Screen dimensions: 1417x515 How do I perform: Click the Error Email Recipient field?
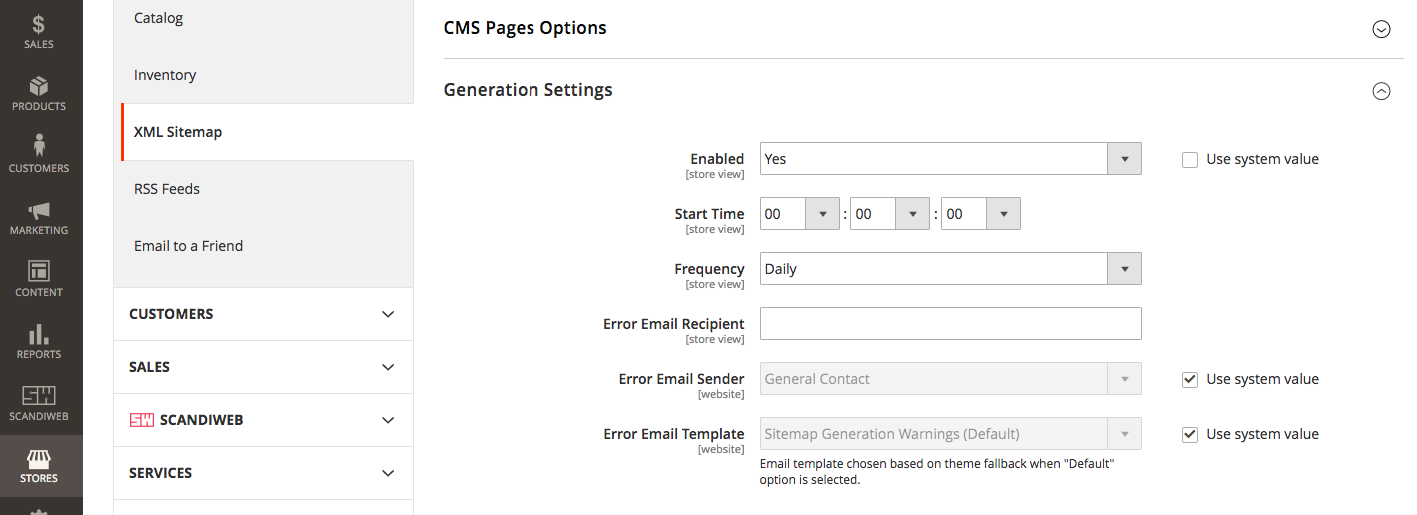tap(950, 324)
